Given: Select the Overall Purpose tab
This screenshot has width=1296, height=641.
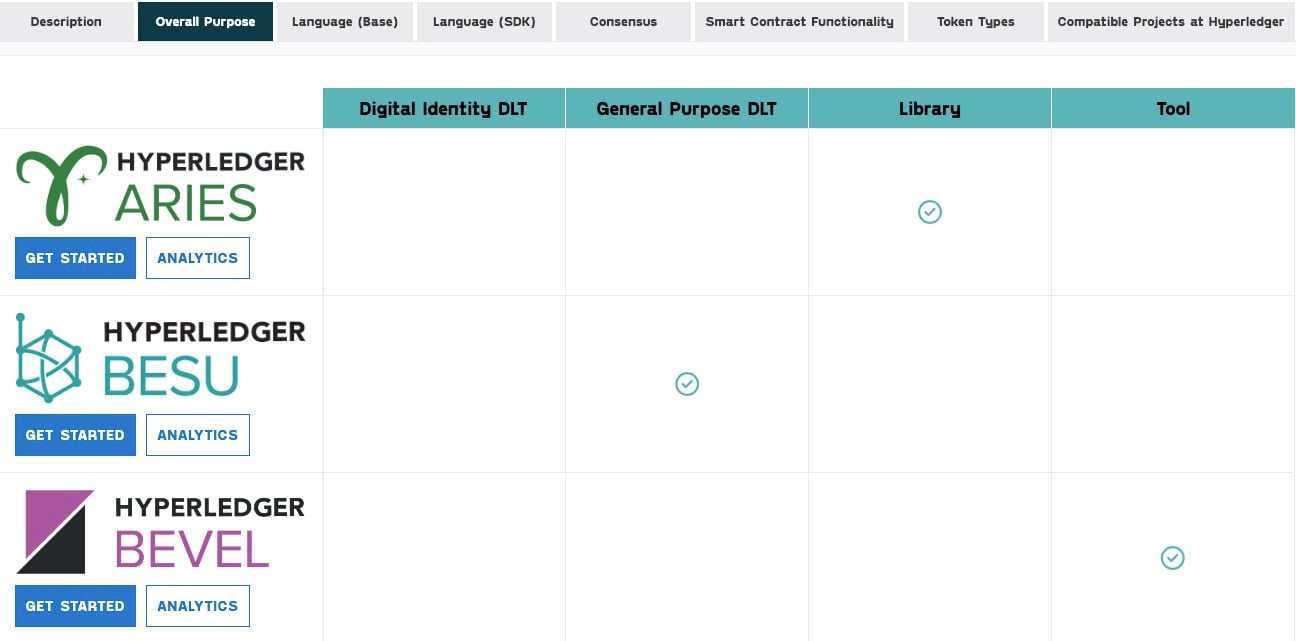Looking at the screenshot, I should (x=205, y=21).
